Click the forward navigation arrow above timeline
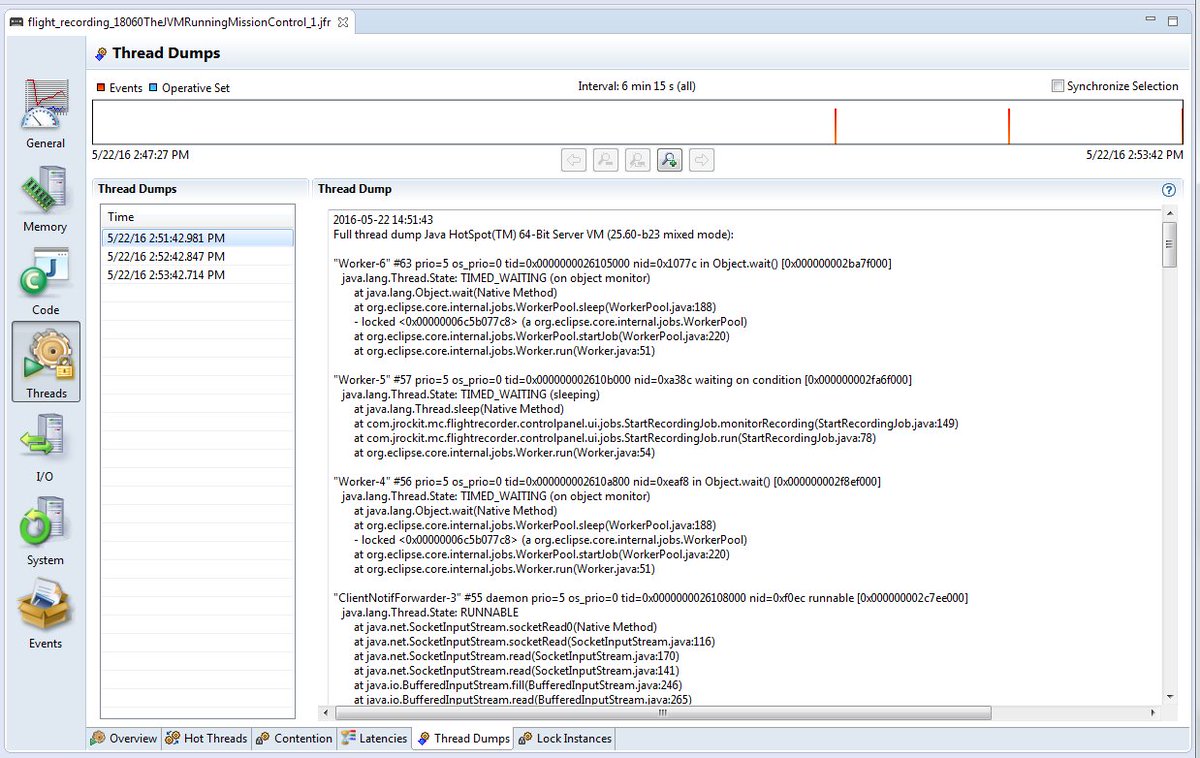 coord(701,159)
